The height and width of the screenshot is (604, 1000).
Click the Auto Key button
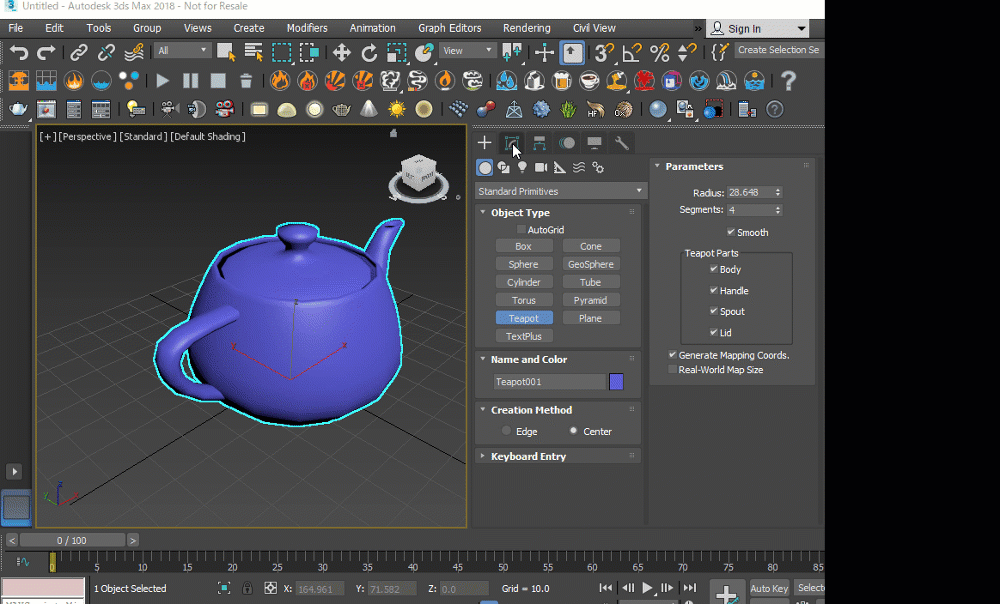[x=768, y=588]
